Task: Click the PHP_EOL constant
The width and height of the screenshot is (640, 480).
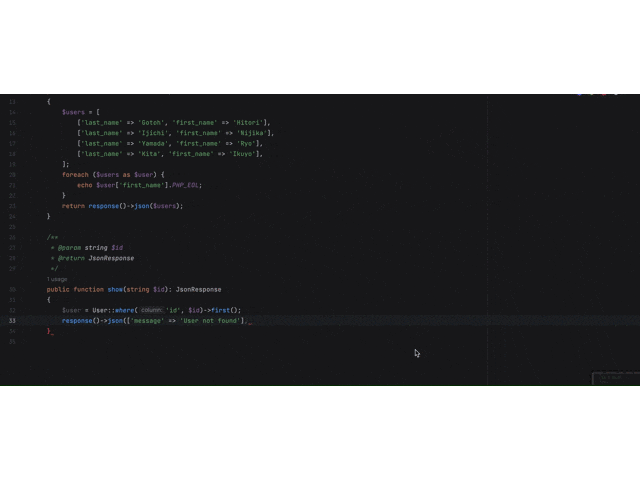Action: [185, 185]
